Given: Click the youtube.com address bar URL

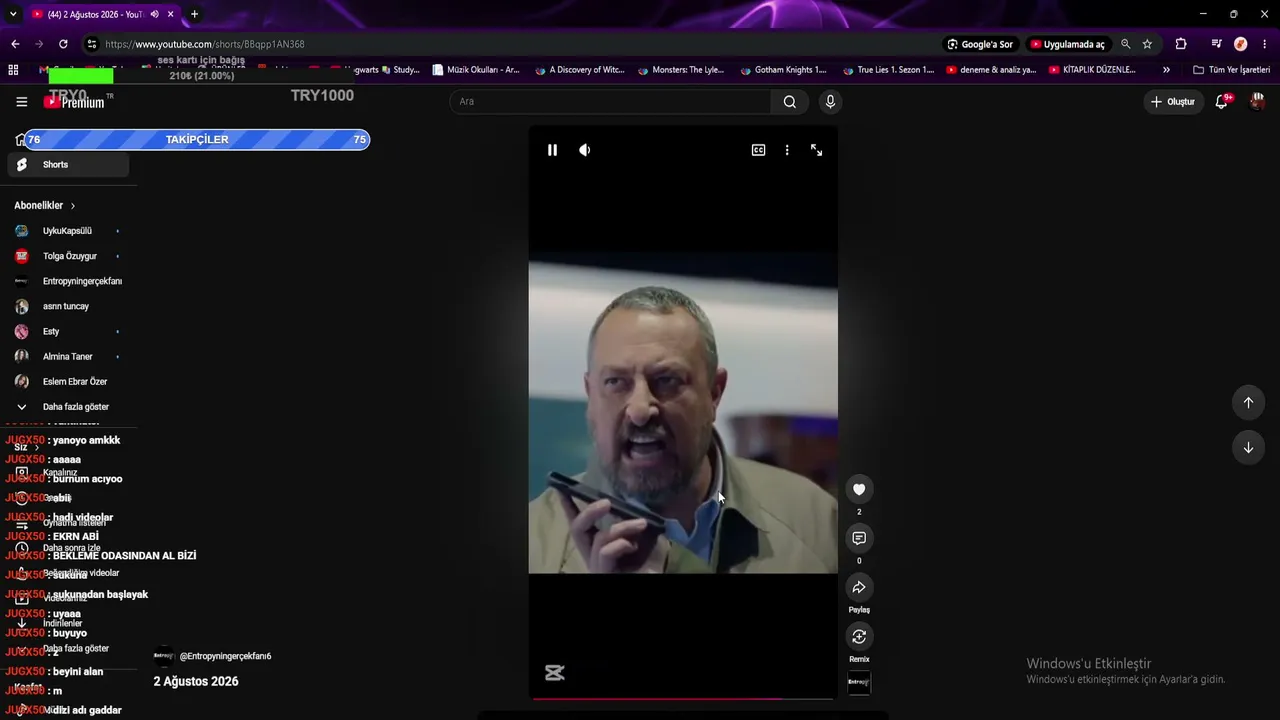Looking at the screenshot, I should point(204,44).
